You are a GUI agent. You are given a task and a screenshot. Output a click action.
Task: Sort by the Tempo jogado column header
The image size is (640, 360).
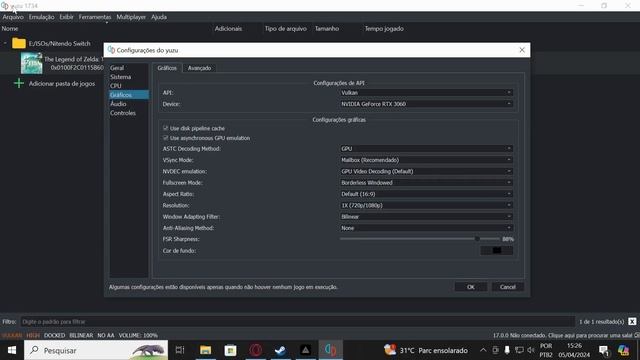click(x=384, y=29)
